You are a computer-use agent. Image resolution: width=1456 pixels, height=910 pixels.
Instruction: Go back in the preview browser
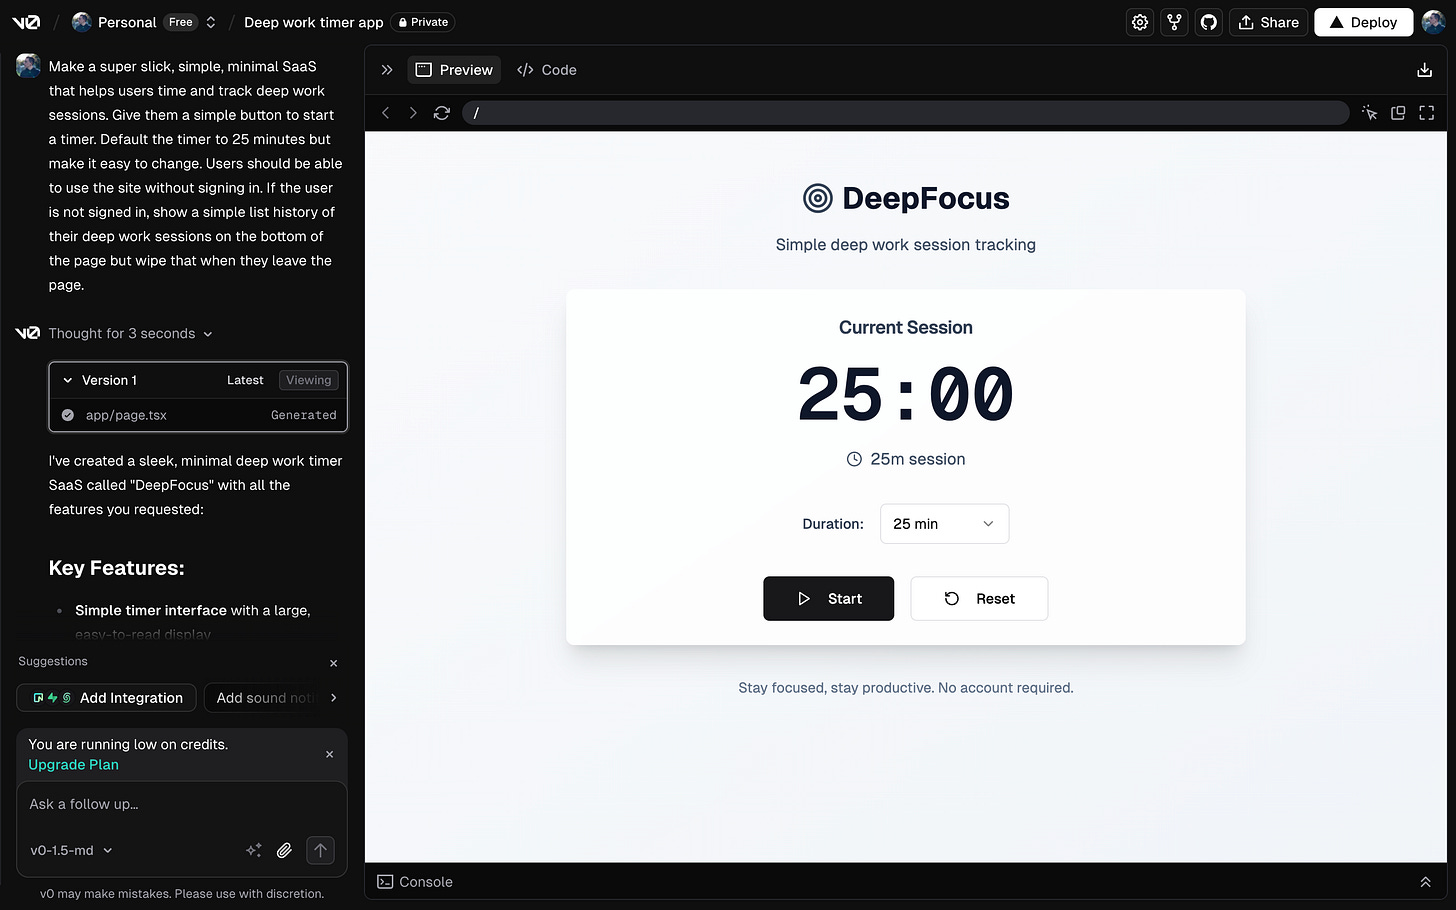[386, 113]
